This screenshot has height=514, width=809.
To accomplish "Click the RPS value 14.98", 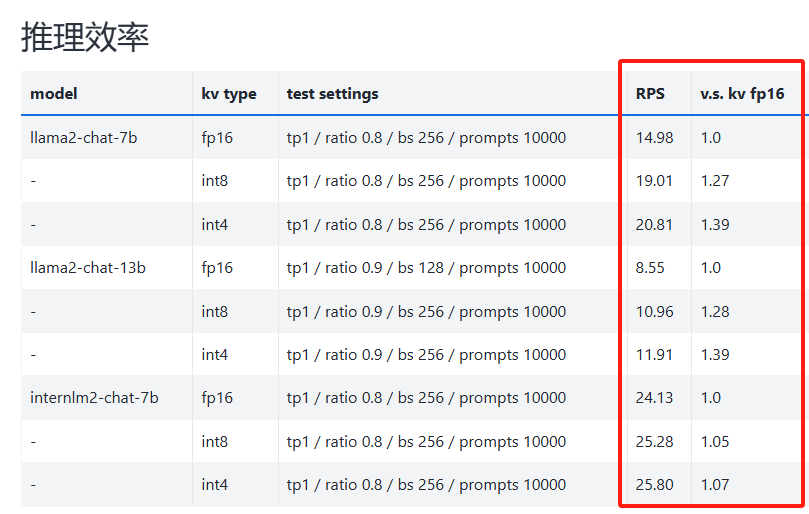I will pyautogui.click(x=654, y=138).
